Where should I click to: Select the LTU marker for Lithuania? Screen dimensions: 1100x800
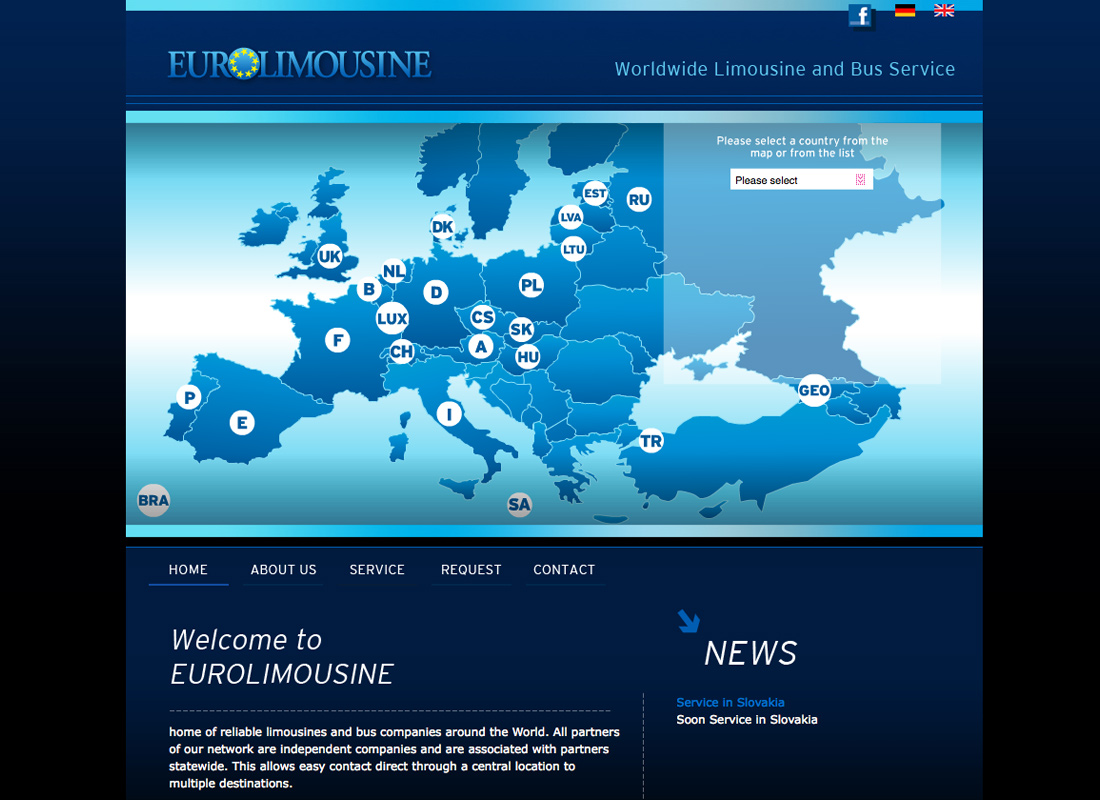pyautogui.click(x=573, y=248)
